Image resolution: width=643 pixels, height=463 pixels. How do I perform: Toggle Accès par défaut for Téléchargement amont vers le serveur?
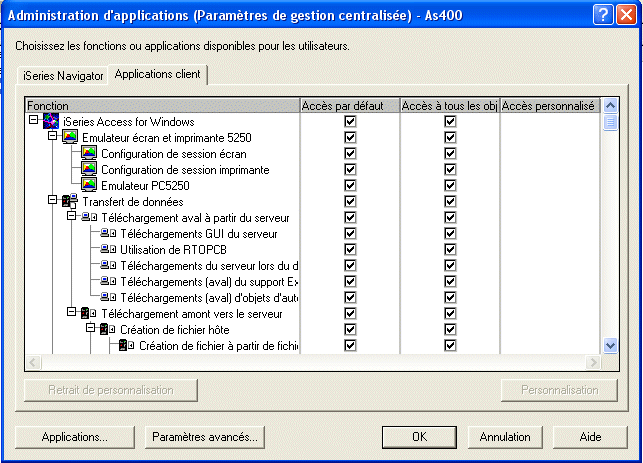pos(350,313)
